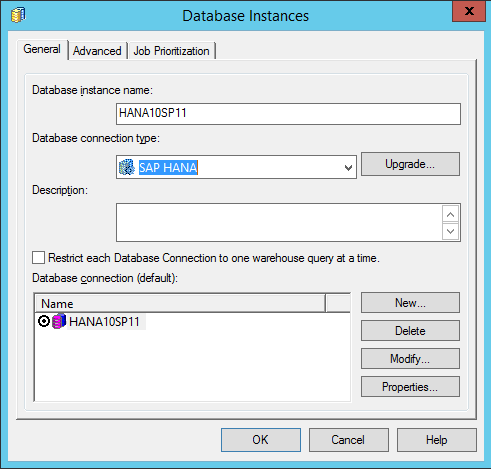491x470 pixels.
Task: Enable restrict one warehouse query checkbox
Action: pos(38,258)
